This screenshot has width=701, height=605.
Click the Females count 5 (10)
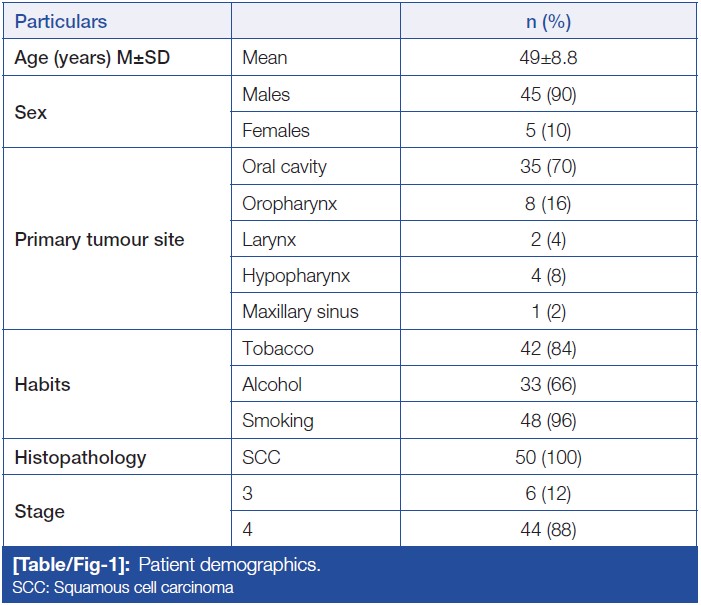click(x=548, y=131)
